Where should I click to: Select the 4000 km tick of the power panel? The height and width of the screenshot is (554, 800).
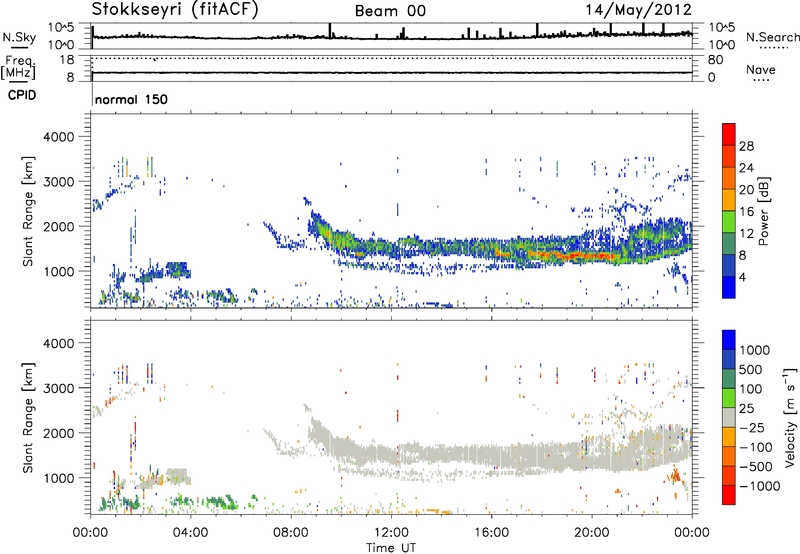[58, 137]
